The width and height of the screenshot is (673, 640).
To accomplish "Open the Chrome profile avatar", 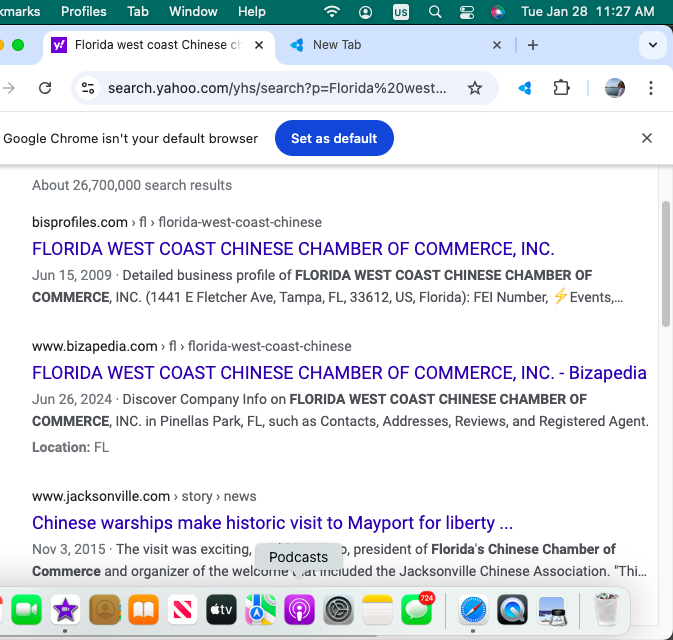I will pos(615,88).
